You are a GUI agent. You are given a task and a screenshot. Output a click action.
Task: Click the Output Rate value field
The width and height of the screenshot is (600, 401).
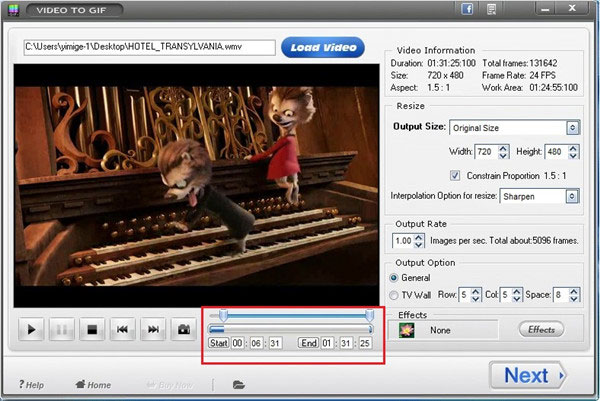pos(403,241)
